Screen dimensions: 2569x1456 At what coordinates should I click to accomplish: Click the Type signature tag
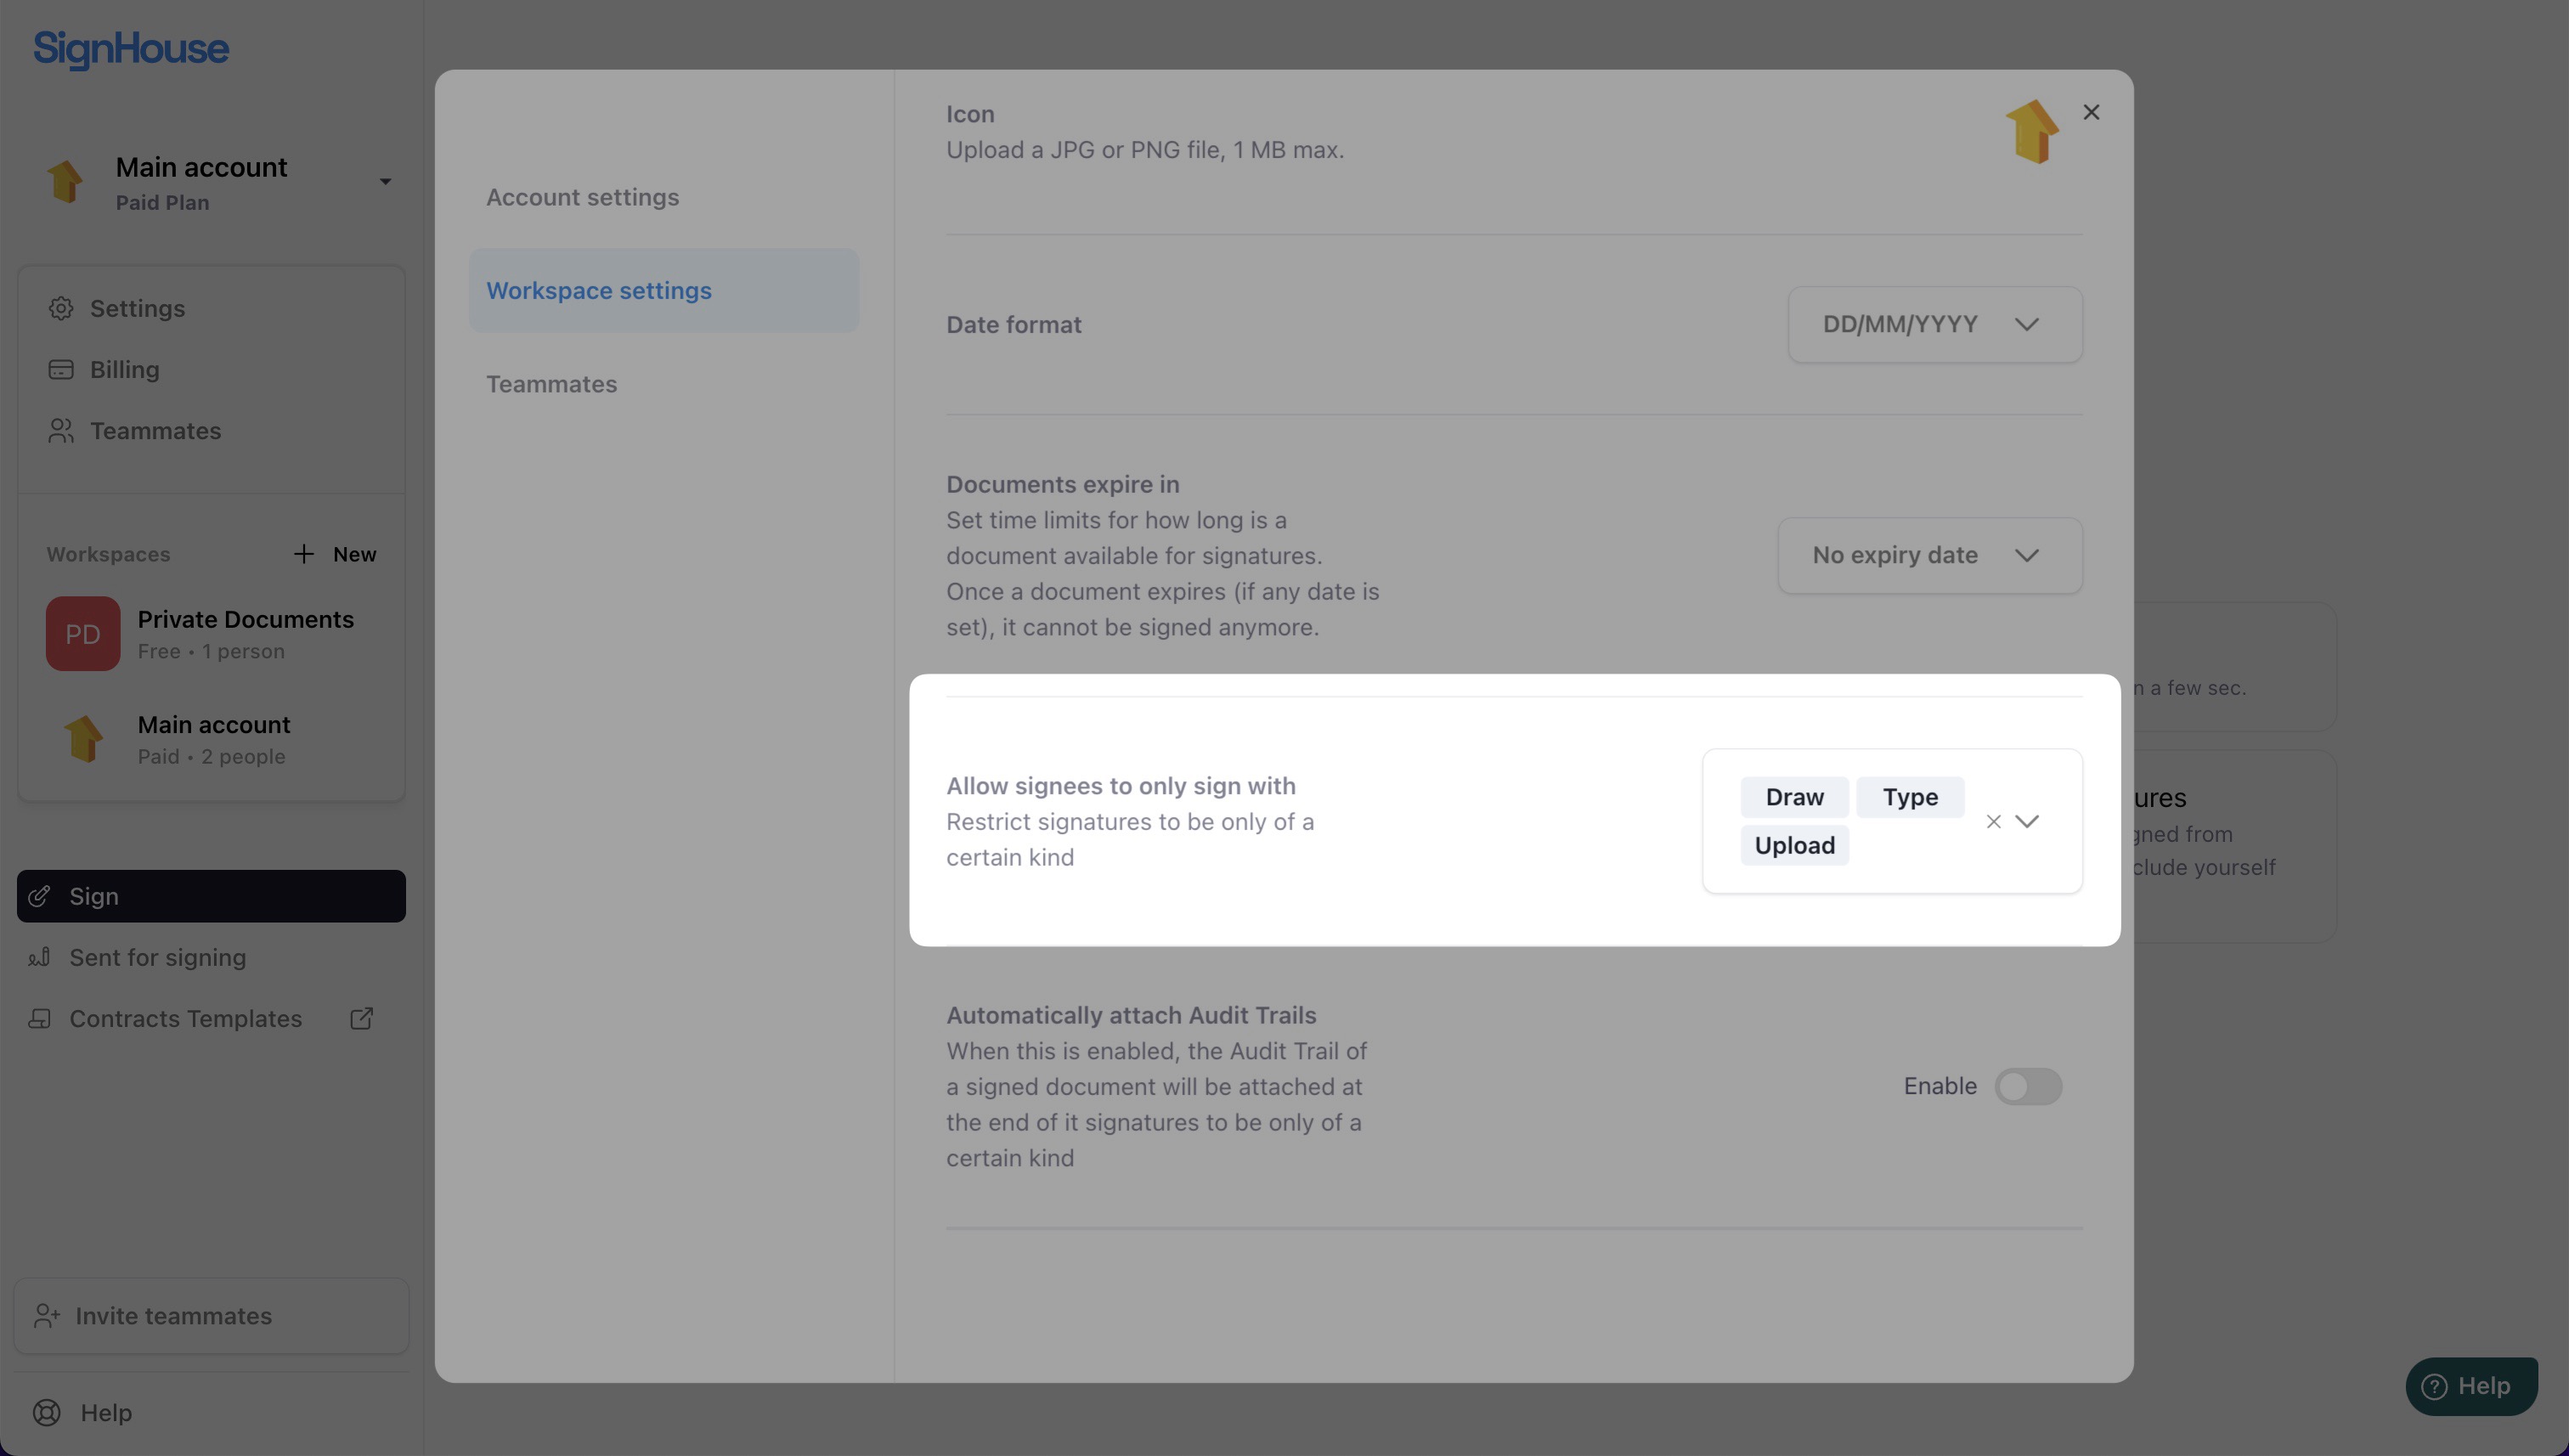coord(1910,797)
